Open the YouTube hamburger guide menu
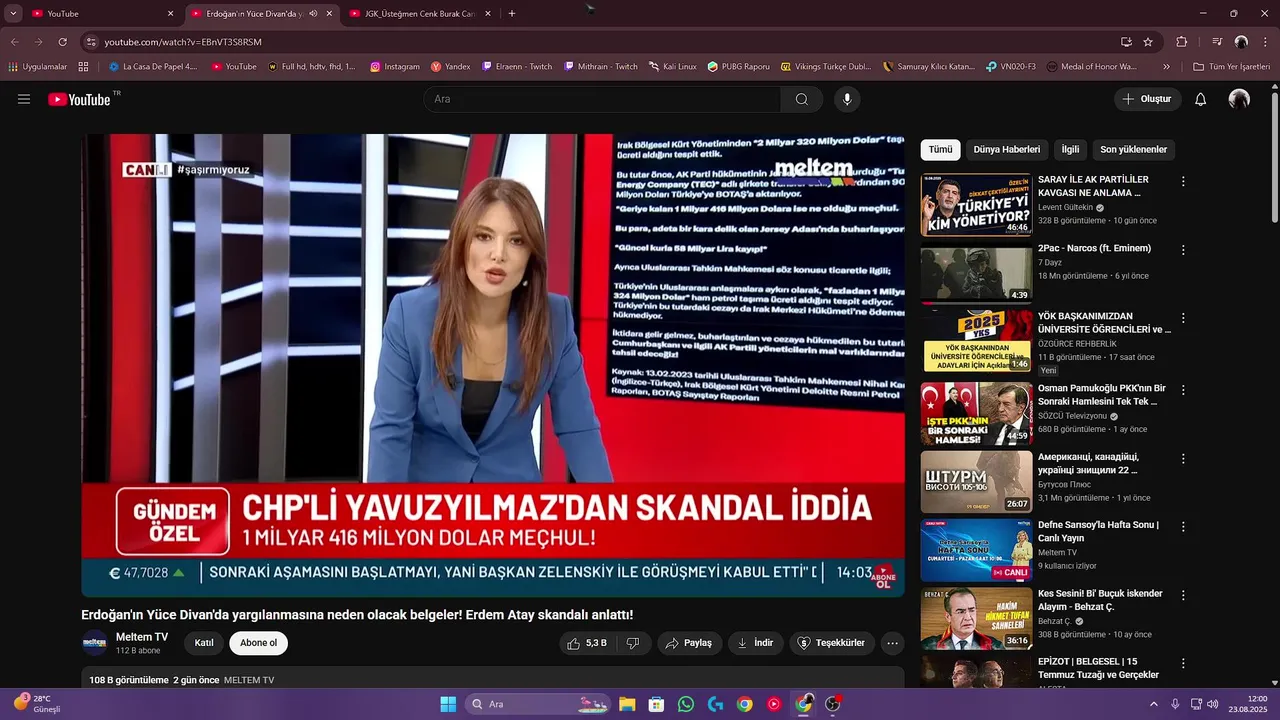The image size is (1280, 720). [x=24, y=99]
